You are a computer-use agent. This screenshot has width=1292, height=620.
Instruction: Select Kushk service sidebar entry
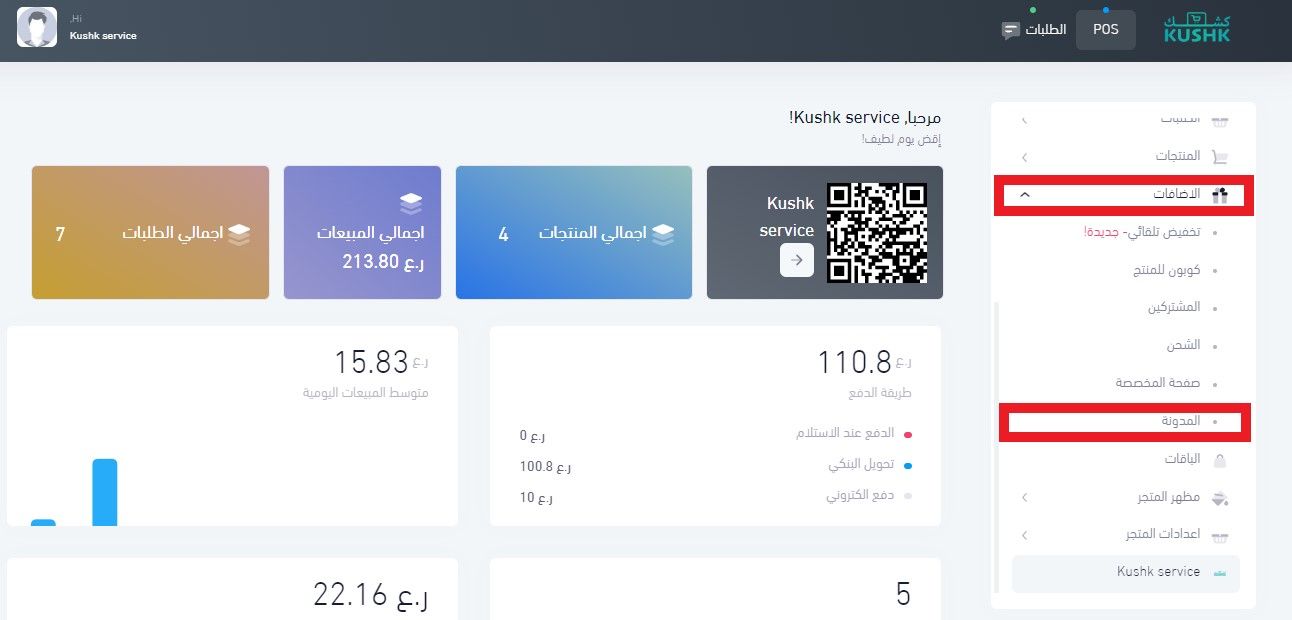[x=1126, y=574]
